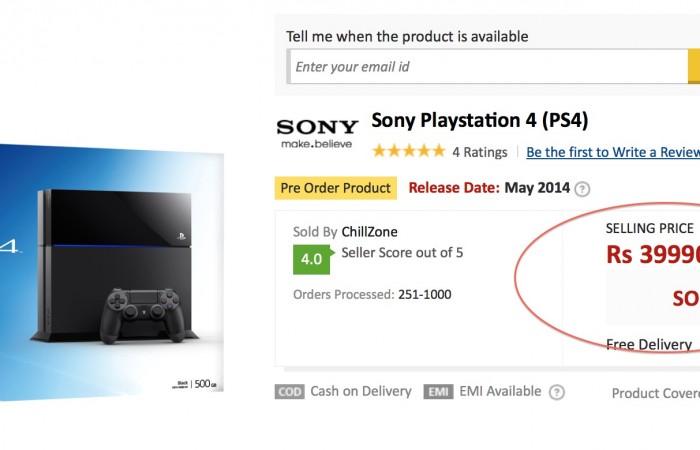The height and width of the screenshot is (450, 700).
Task: Click the help icon beside Release Date
Action: [x=582, y=189]
